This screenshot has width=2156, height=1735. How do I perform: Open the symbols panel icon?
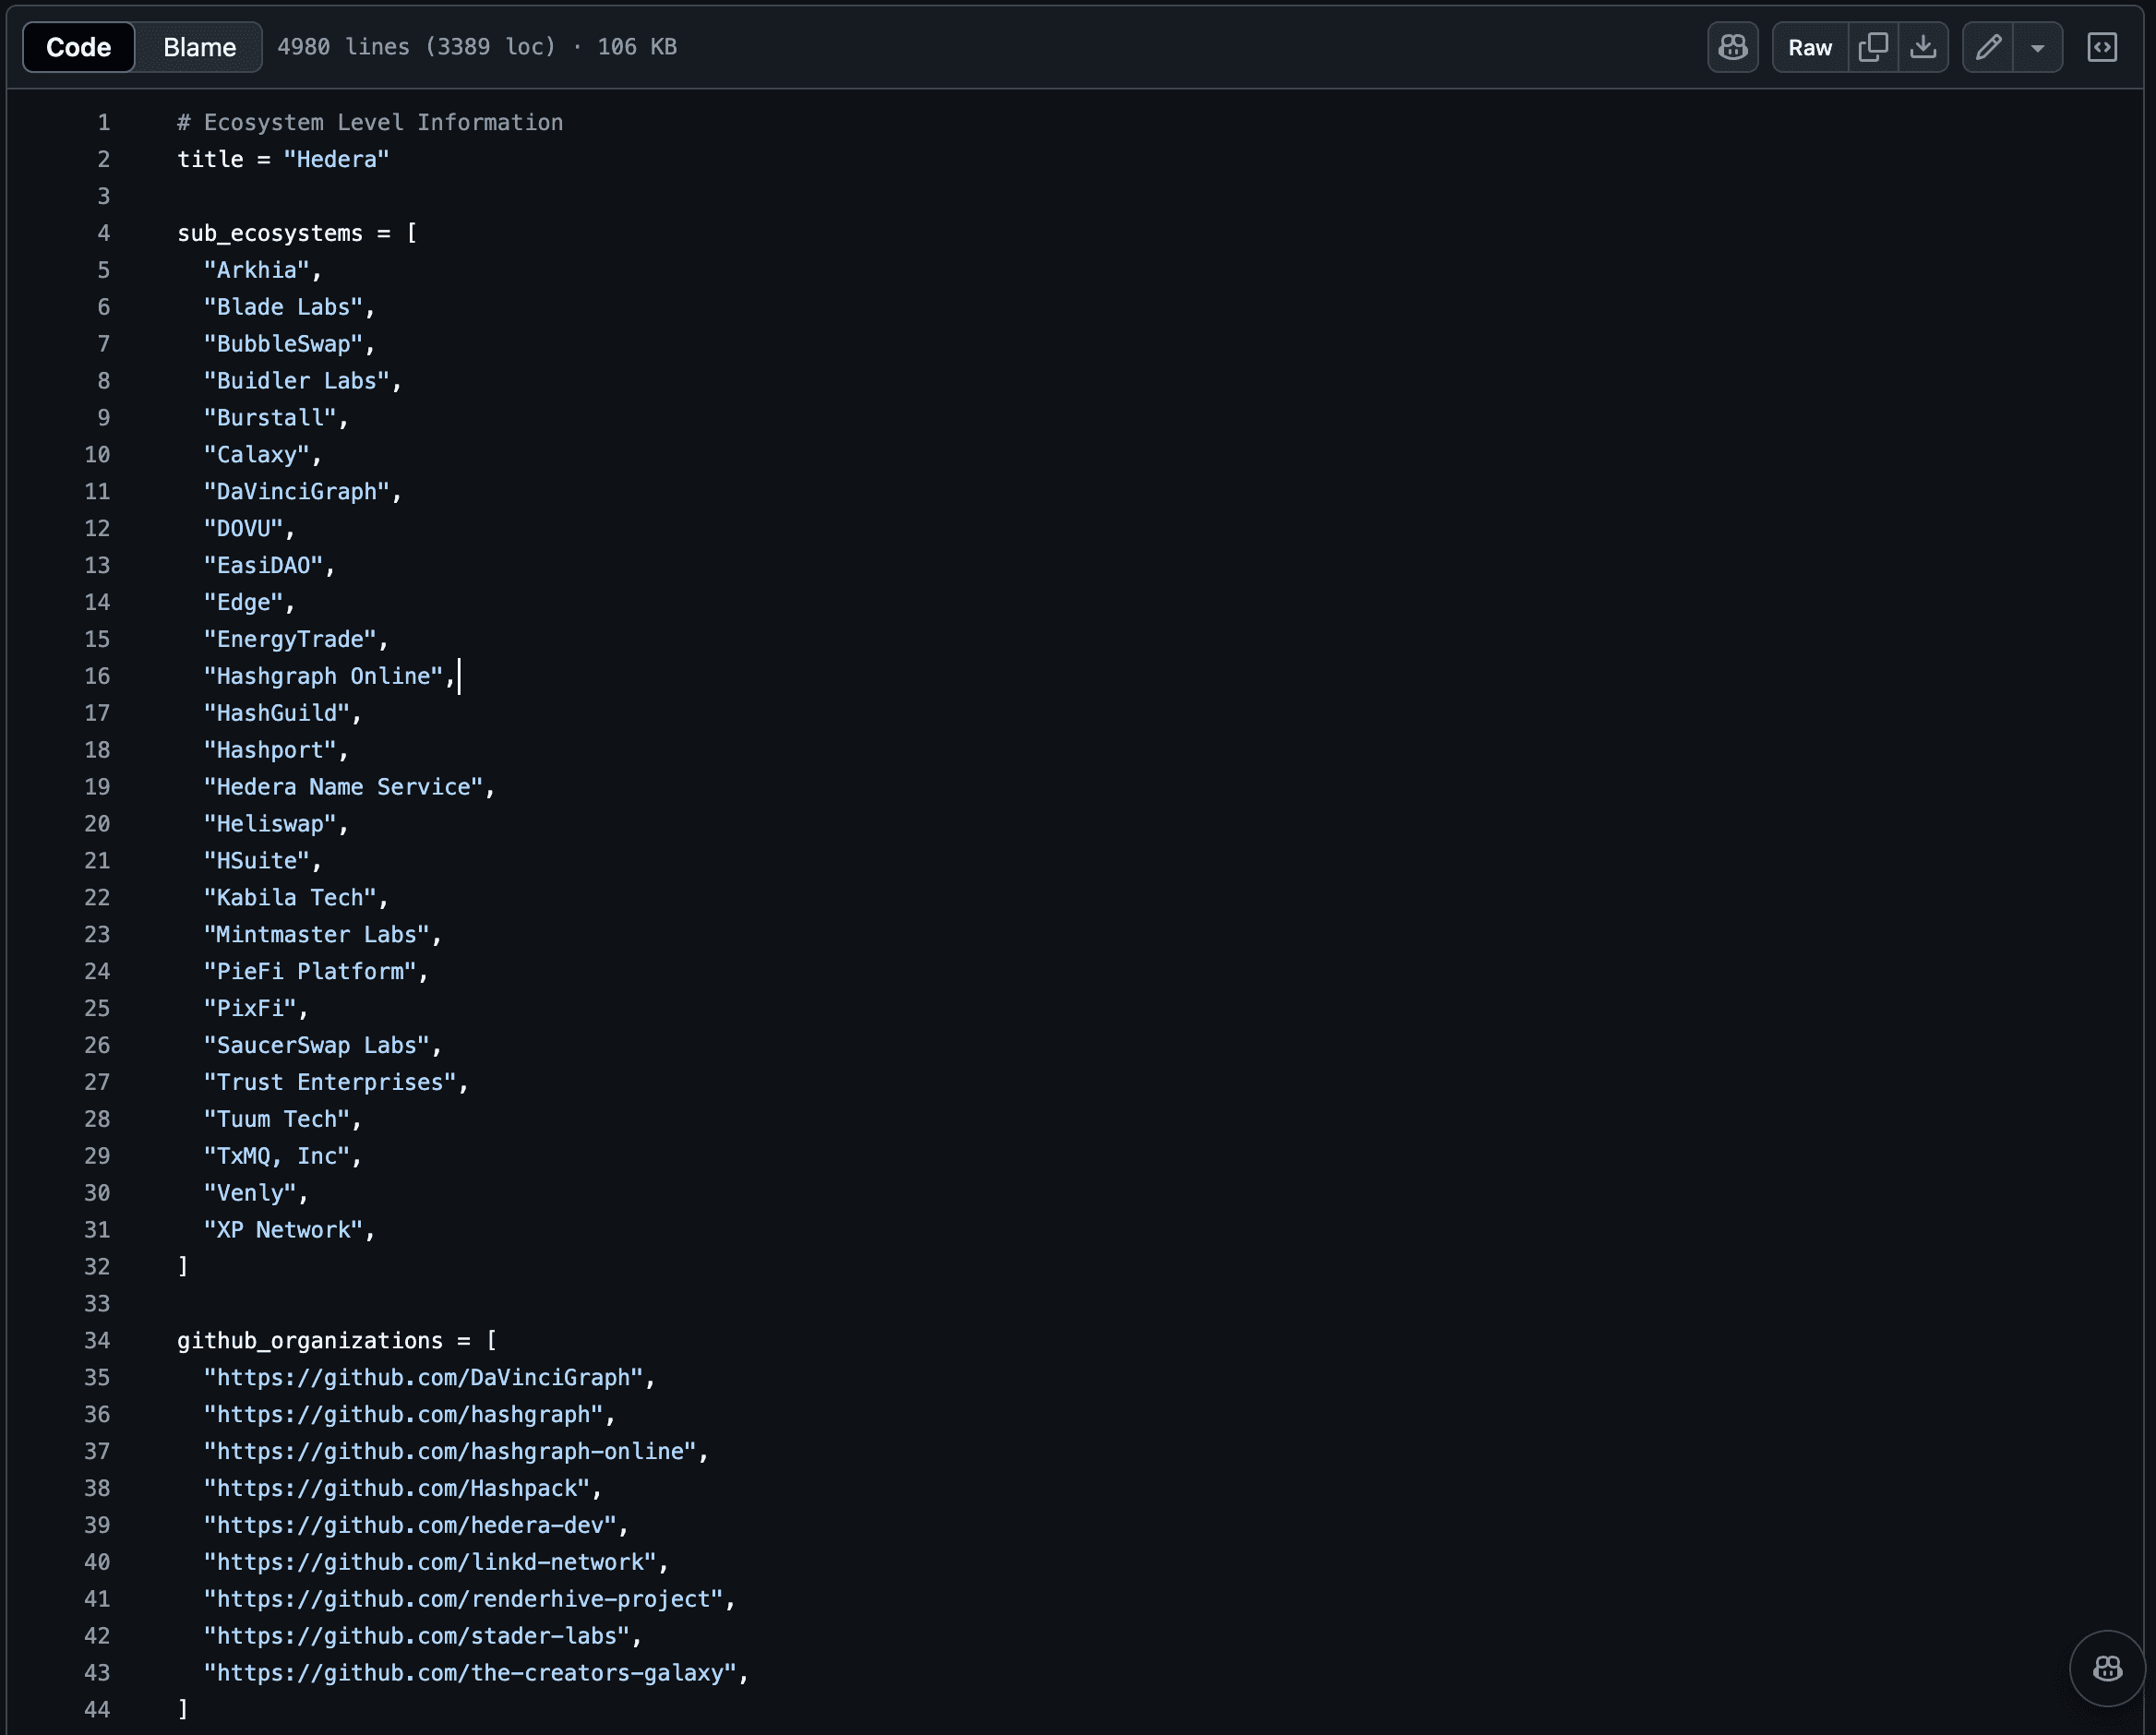tap(2101, 47)
